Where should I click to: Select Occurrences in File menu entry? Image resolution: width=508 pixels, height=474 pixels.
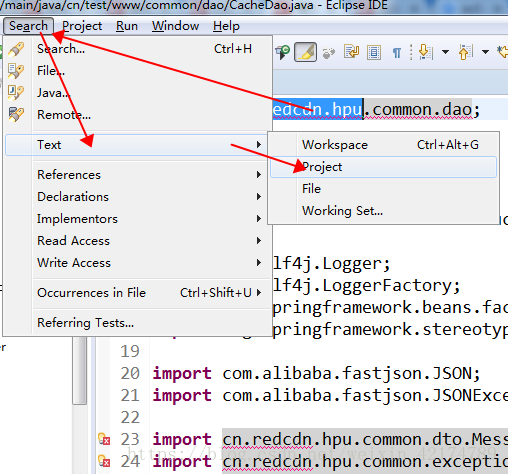137,293
